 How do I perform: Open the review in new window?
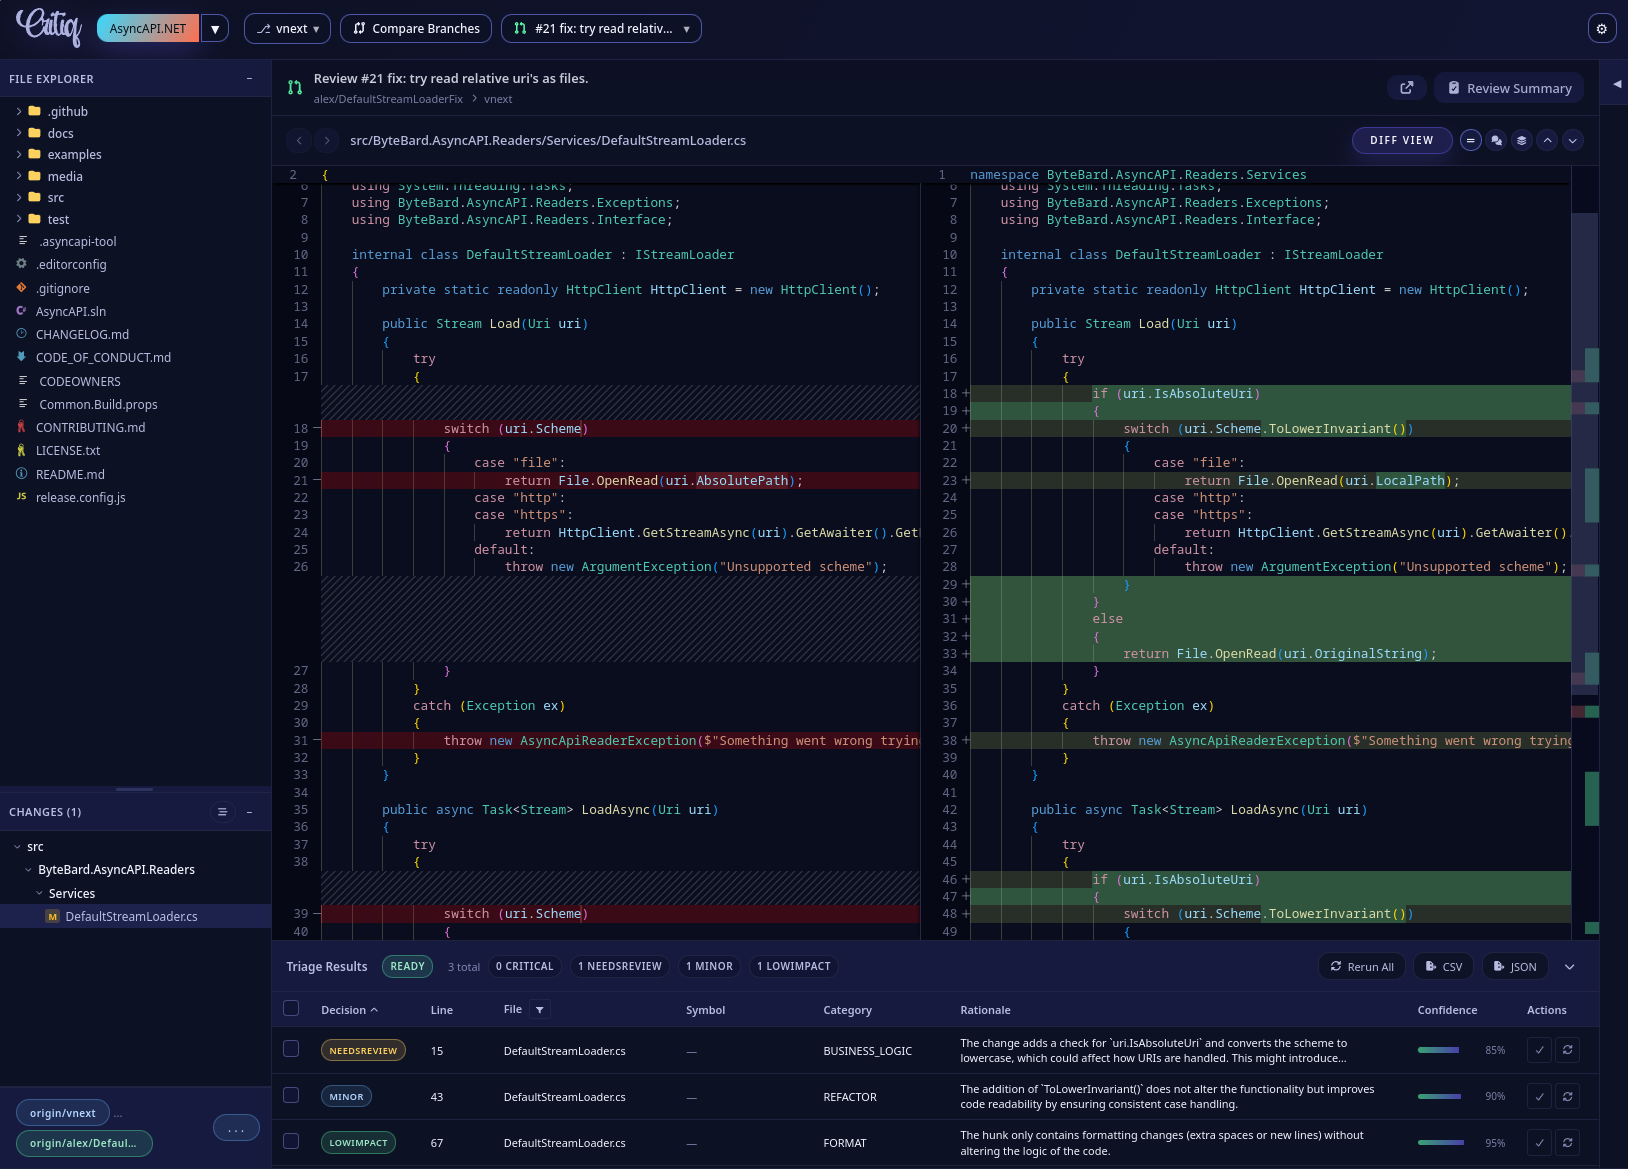pos(1407,88)
